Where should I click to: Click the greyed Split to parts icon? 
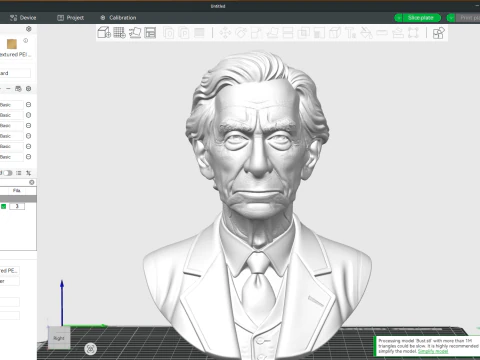[x=184, y=33]
